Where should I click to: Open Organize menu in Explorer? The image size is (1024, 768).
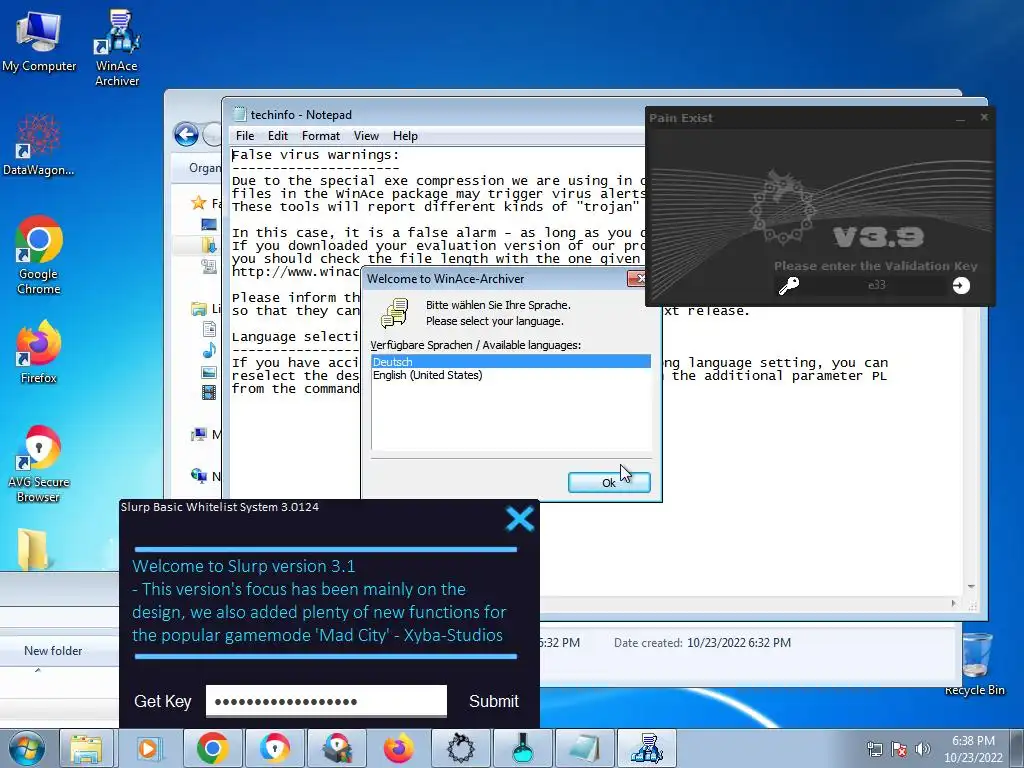(x=204, y=168)
